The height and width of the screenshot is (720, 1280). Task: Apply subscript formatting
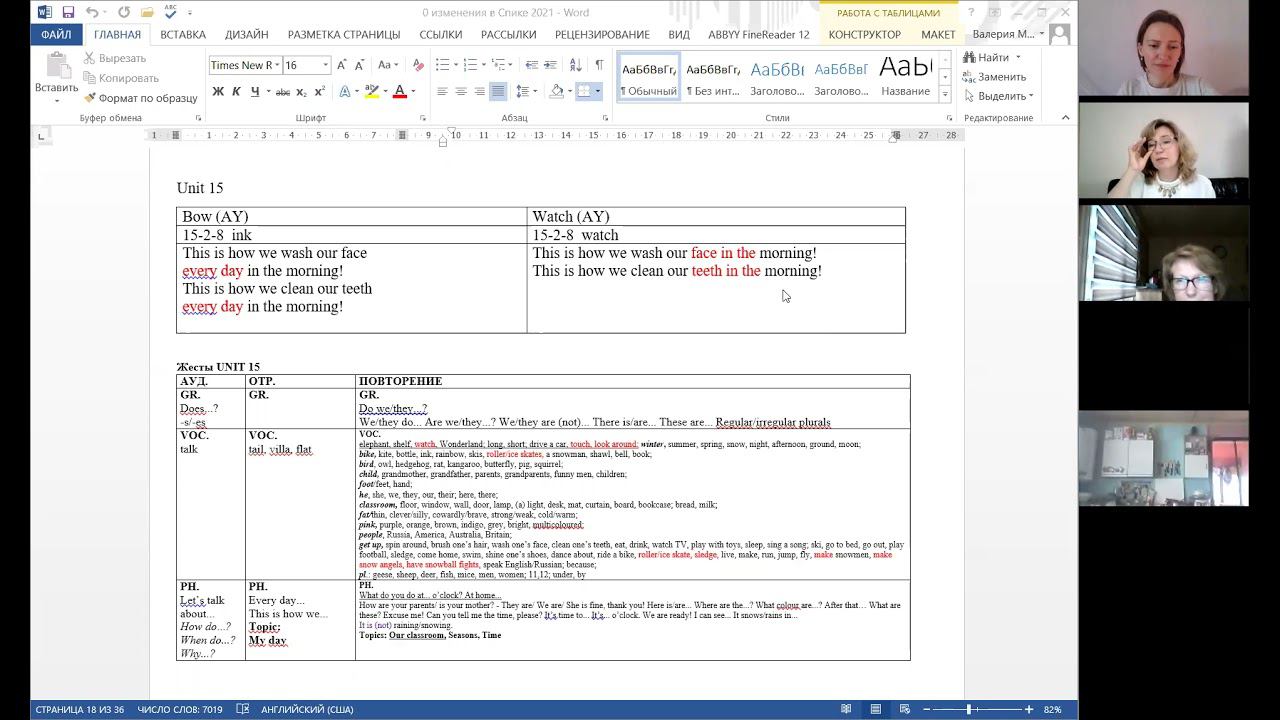click(302, 92)
